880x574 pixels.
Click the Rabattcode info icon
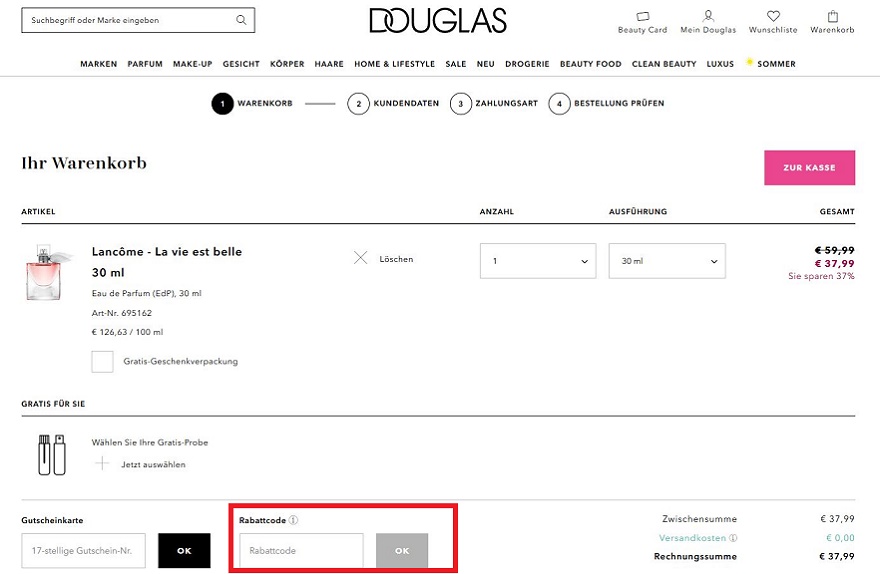pos(293,520)
